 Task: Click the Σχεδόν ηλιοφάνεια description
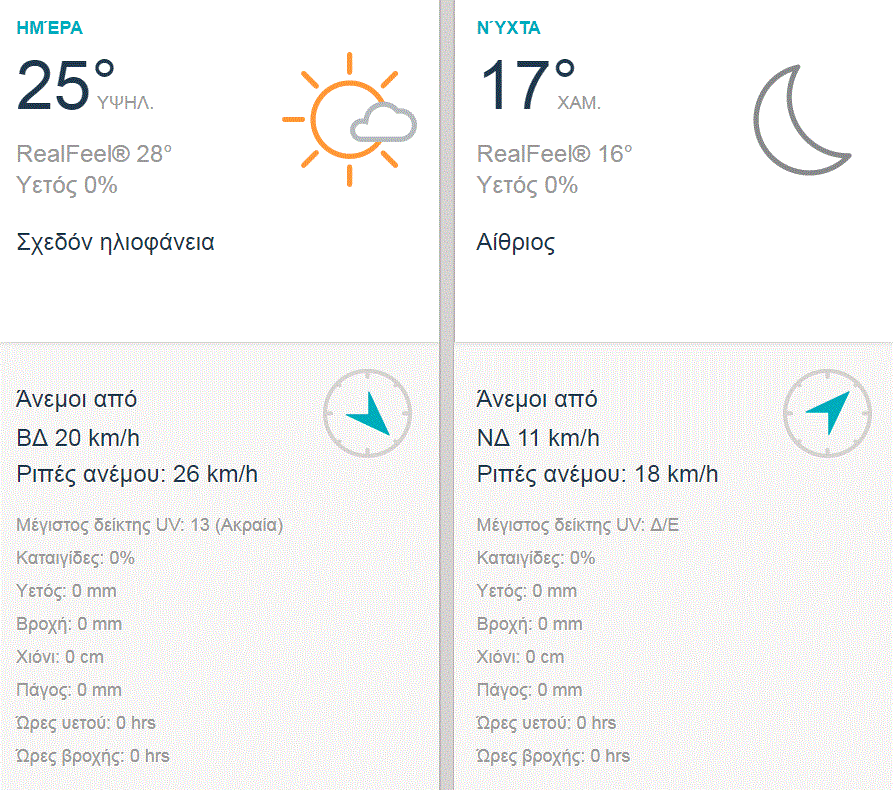tap(116, 242)
